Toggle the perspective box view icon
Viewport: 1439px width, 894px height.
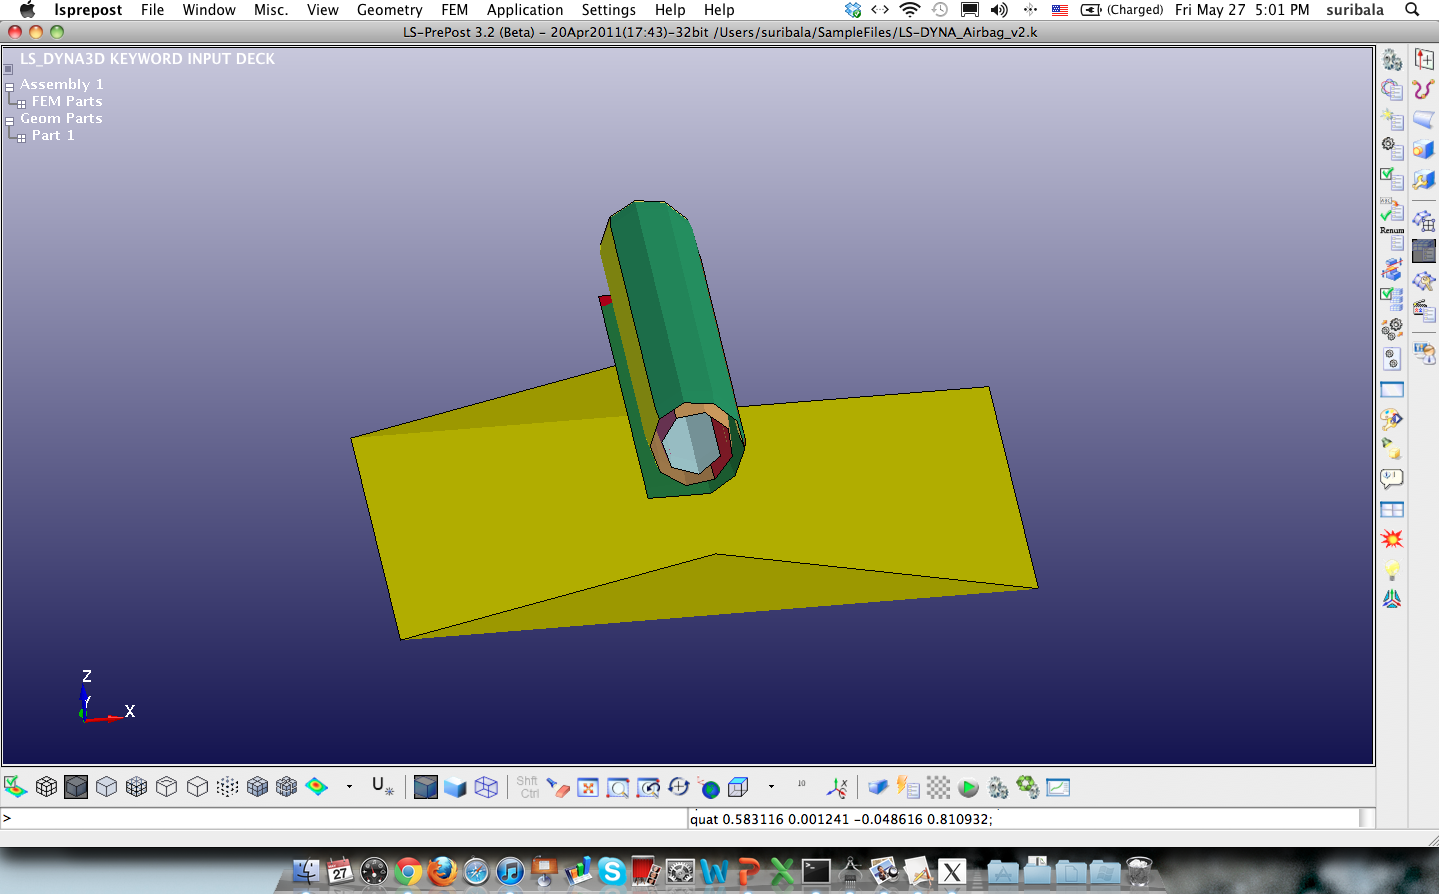pyautogui.click(x=738, y=787)
